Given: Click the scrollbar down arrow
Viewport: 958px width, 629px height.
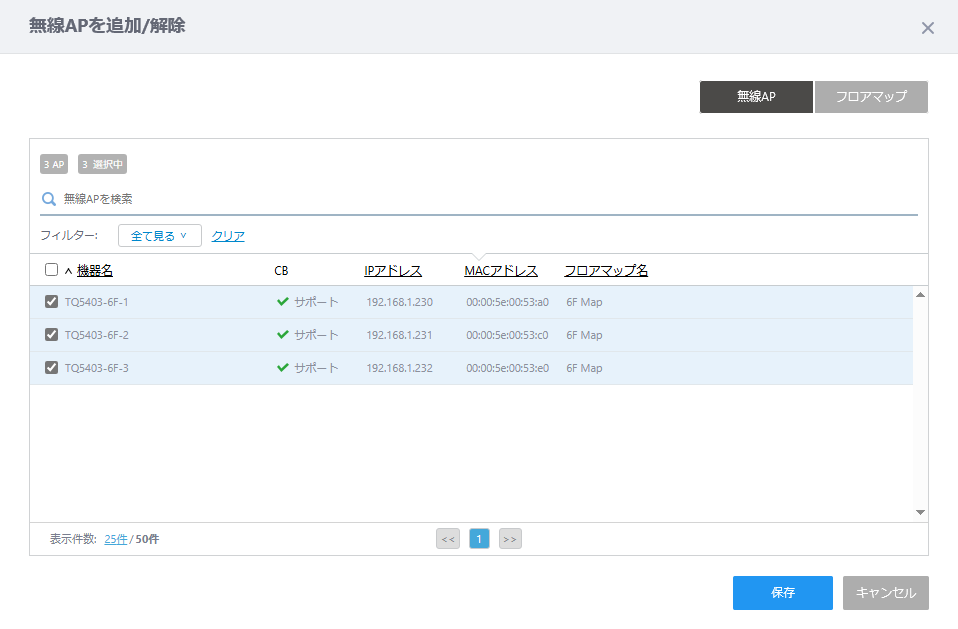Looking at the screenshot, I should click(x=920, y=512).
